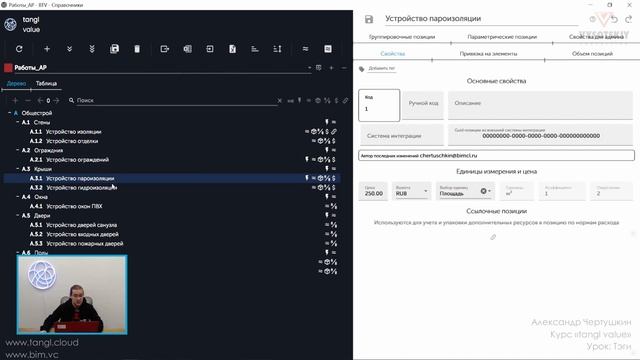The height and width of the screenshot is (360, 640).
Task: Click the Добавить тег link
Action: point(382,69)
